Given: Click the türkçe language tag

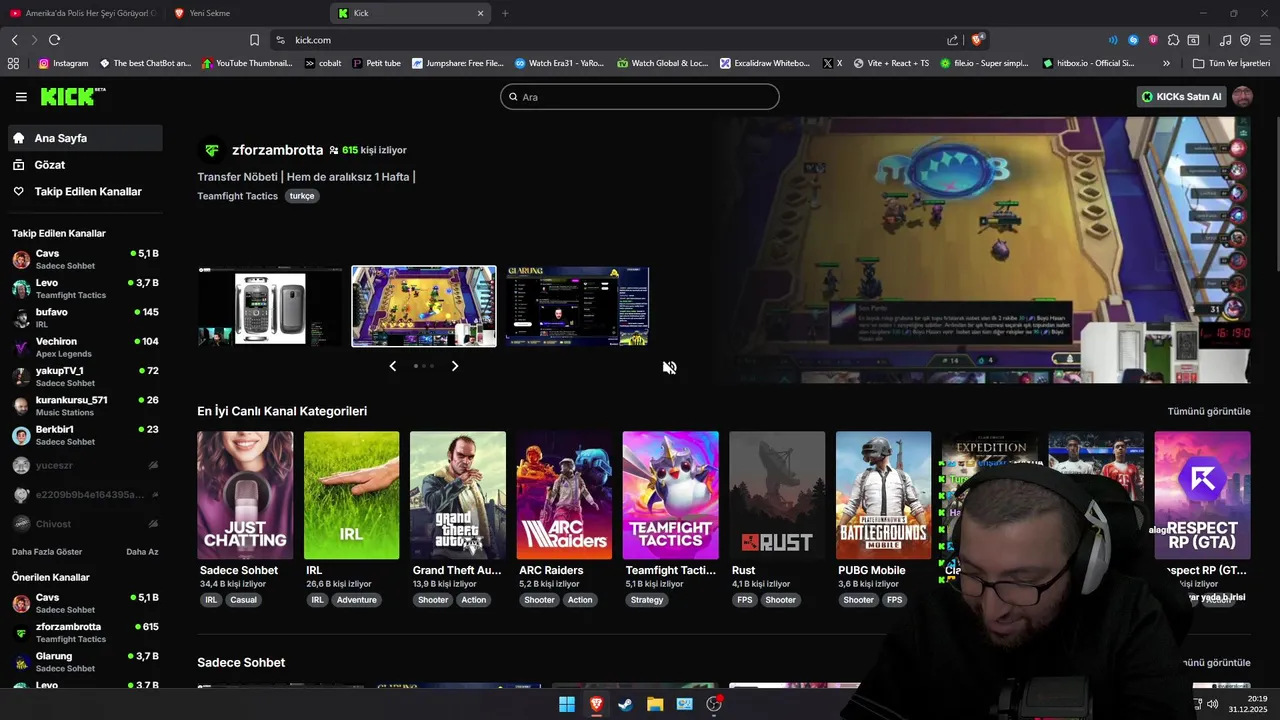Looking at the screenshot, I should (x=302, y=196).
